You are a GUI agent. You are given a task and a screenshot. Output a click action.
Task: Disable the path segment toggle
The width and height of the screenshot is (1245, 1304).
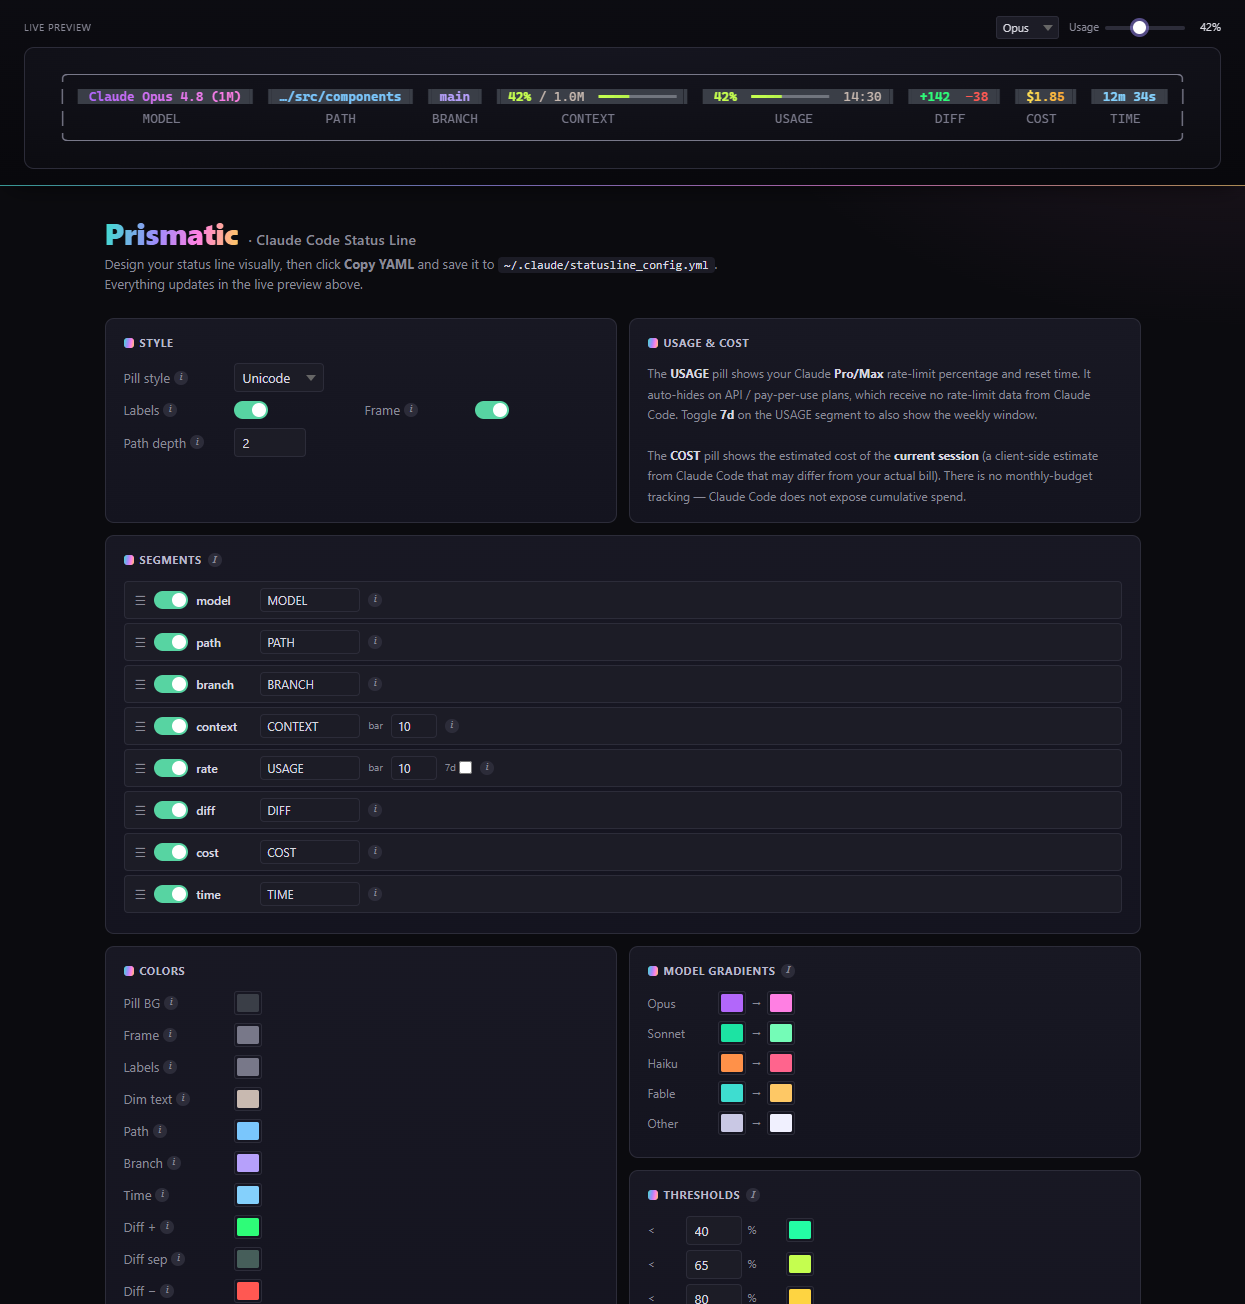tap(171, 642)
